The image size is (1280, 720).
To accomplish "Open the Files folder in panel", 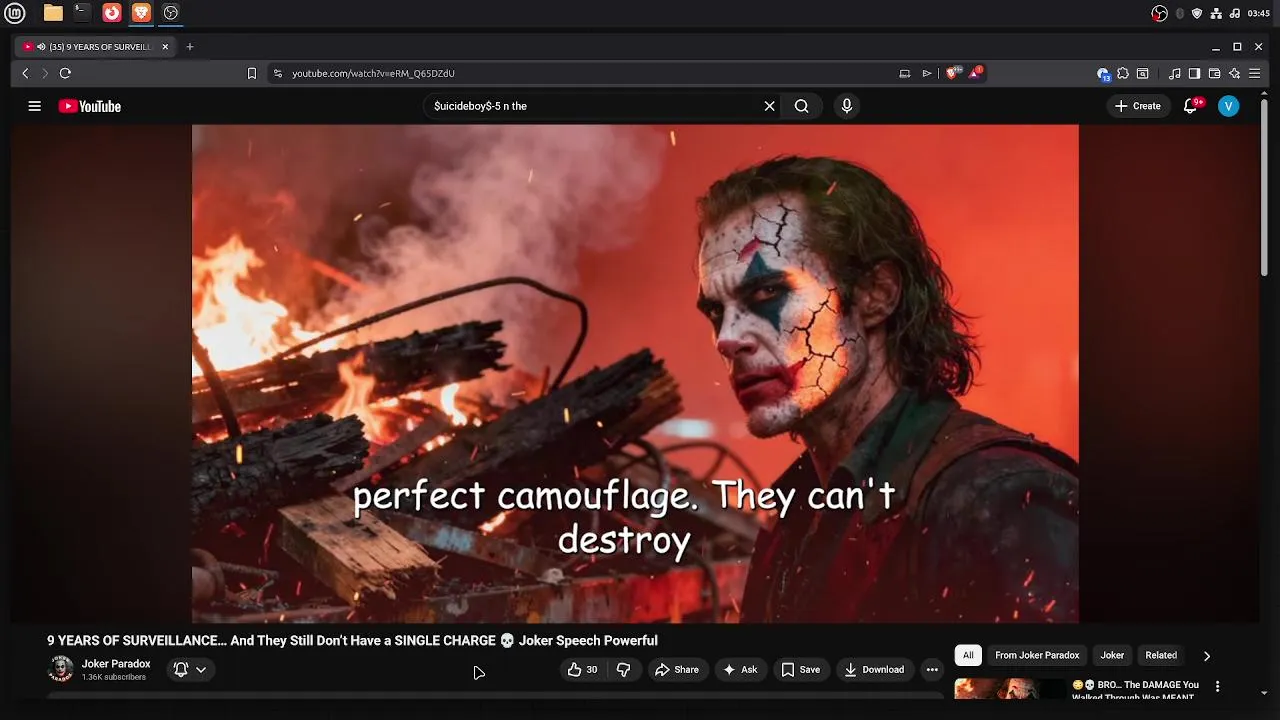I will pos(53,13).
